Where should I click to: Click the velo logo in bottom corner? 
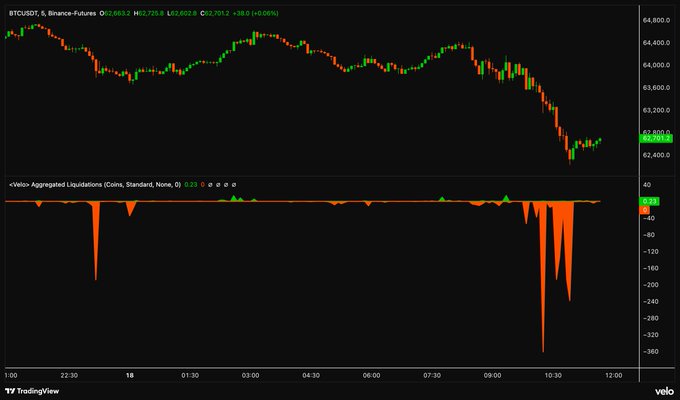(664, 391)
